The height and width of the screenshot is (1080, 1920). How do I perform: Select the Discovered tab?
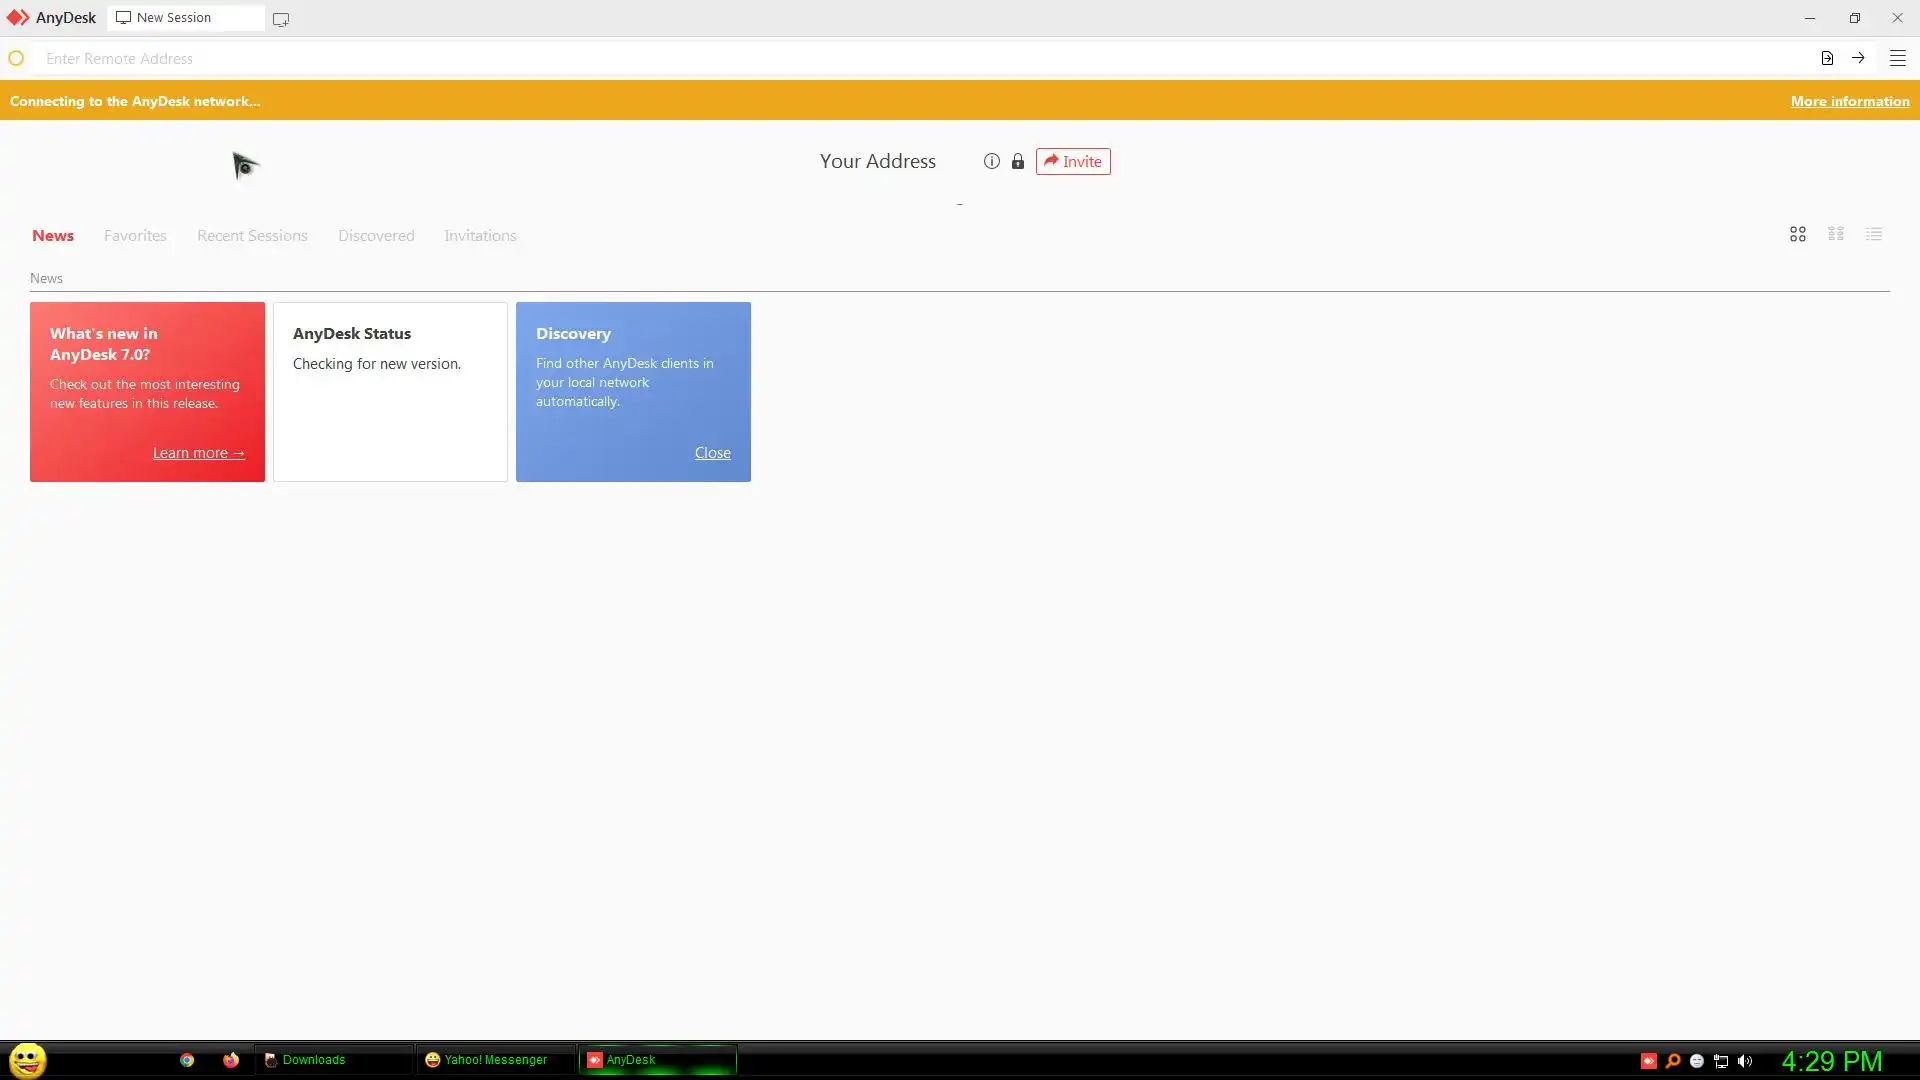(376, 236)
